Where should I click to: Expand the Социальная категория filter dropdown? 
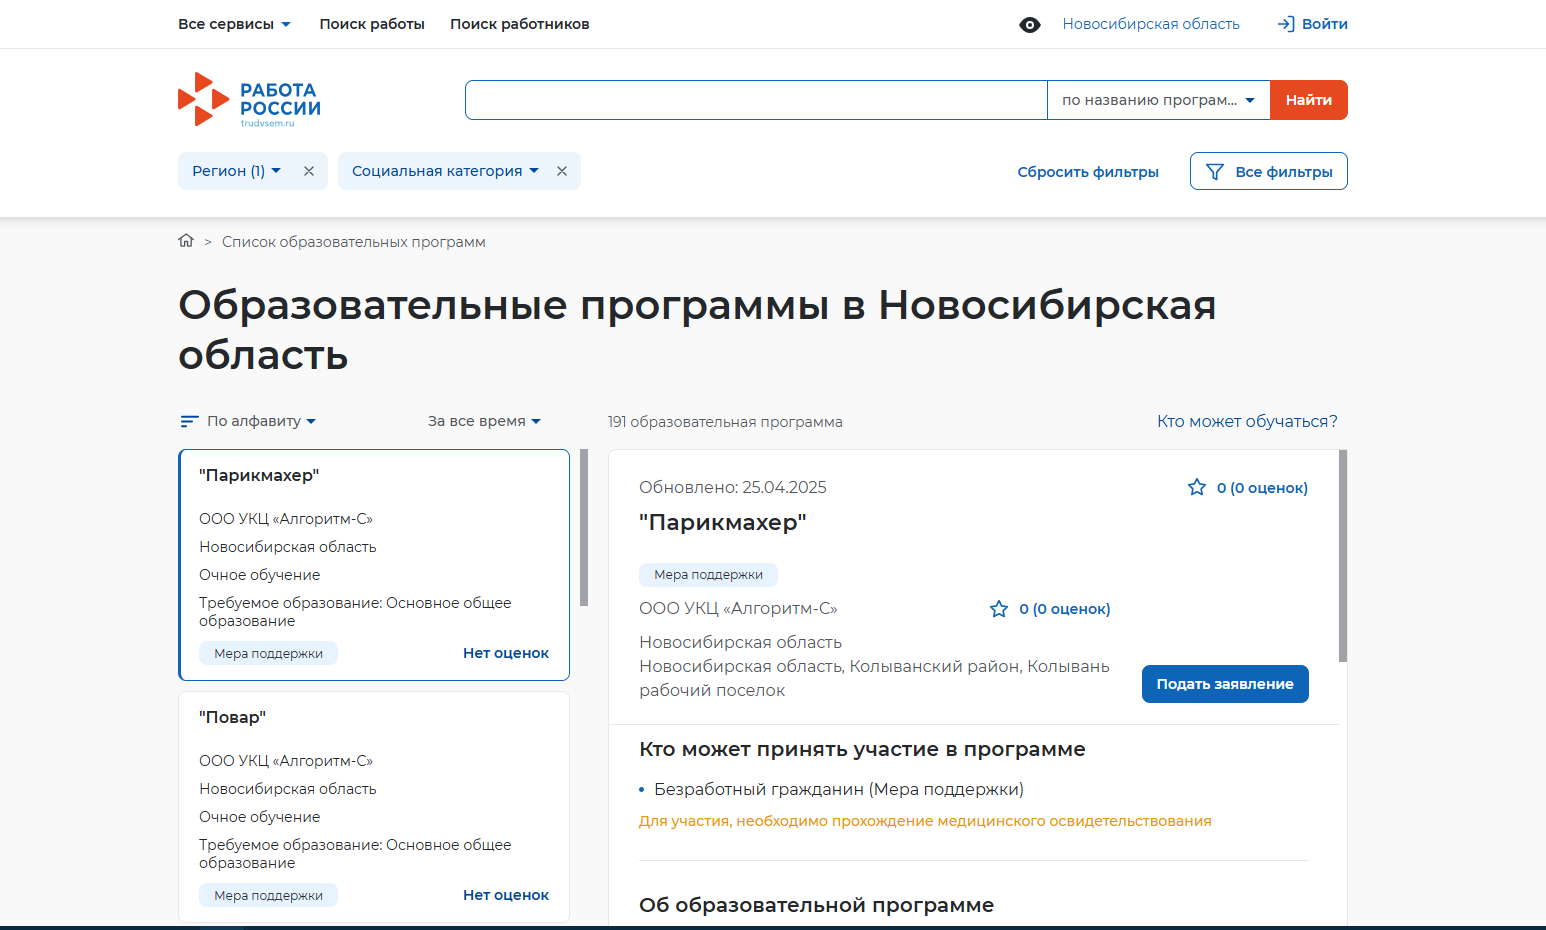(444, 171)
